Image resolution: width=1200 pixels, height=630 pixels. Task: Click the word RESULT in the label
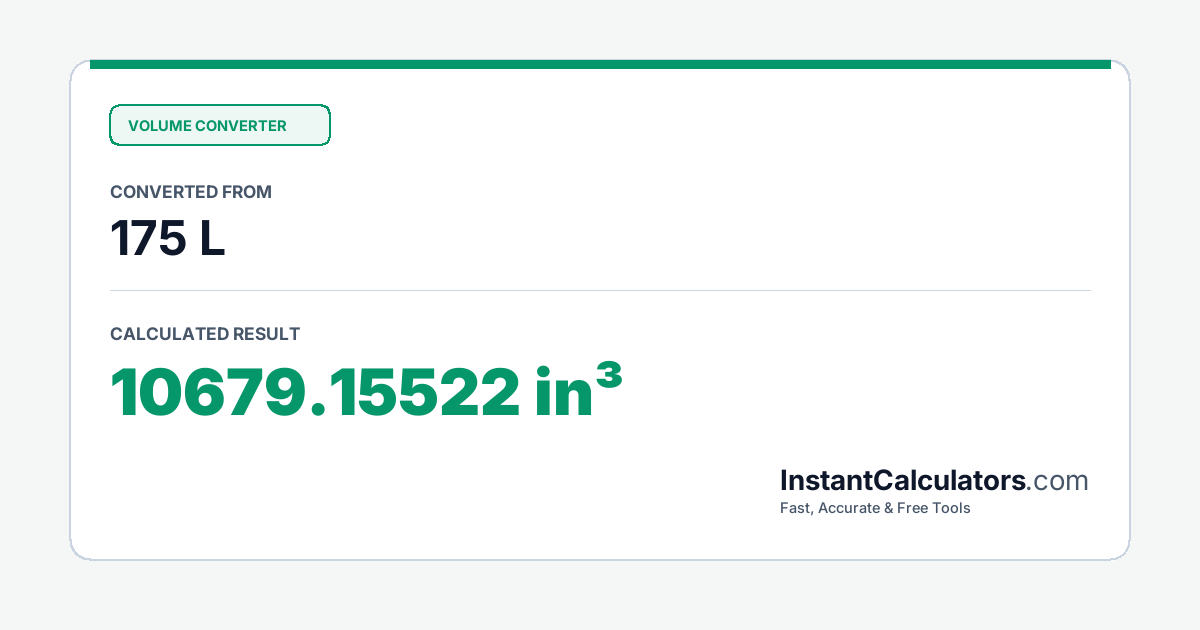click(x=266, y=334)
